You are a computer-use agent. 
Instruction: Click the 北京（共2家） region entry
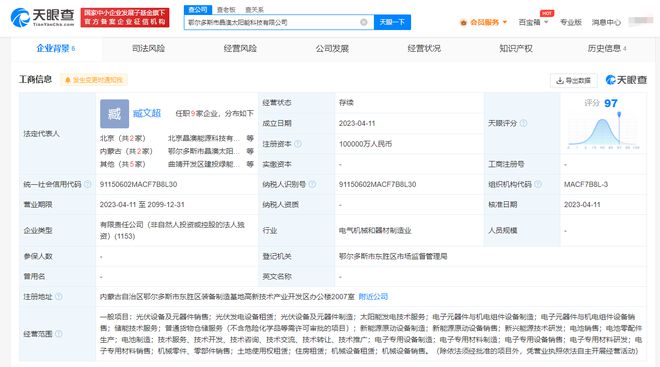click(x=122, y=138)
